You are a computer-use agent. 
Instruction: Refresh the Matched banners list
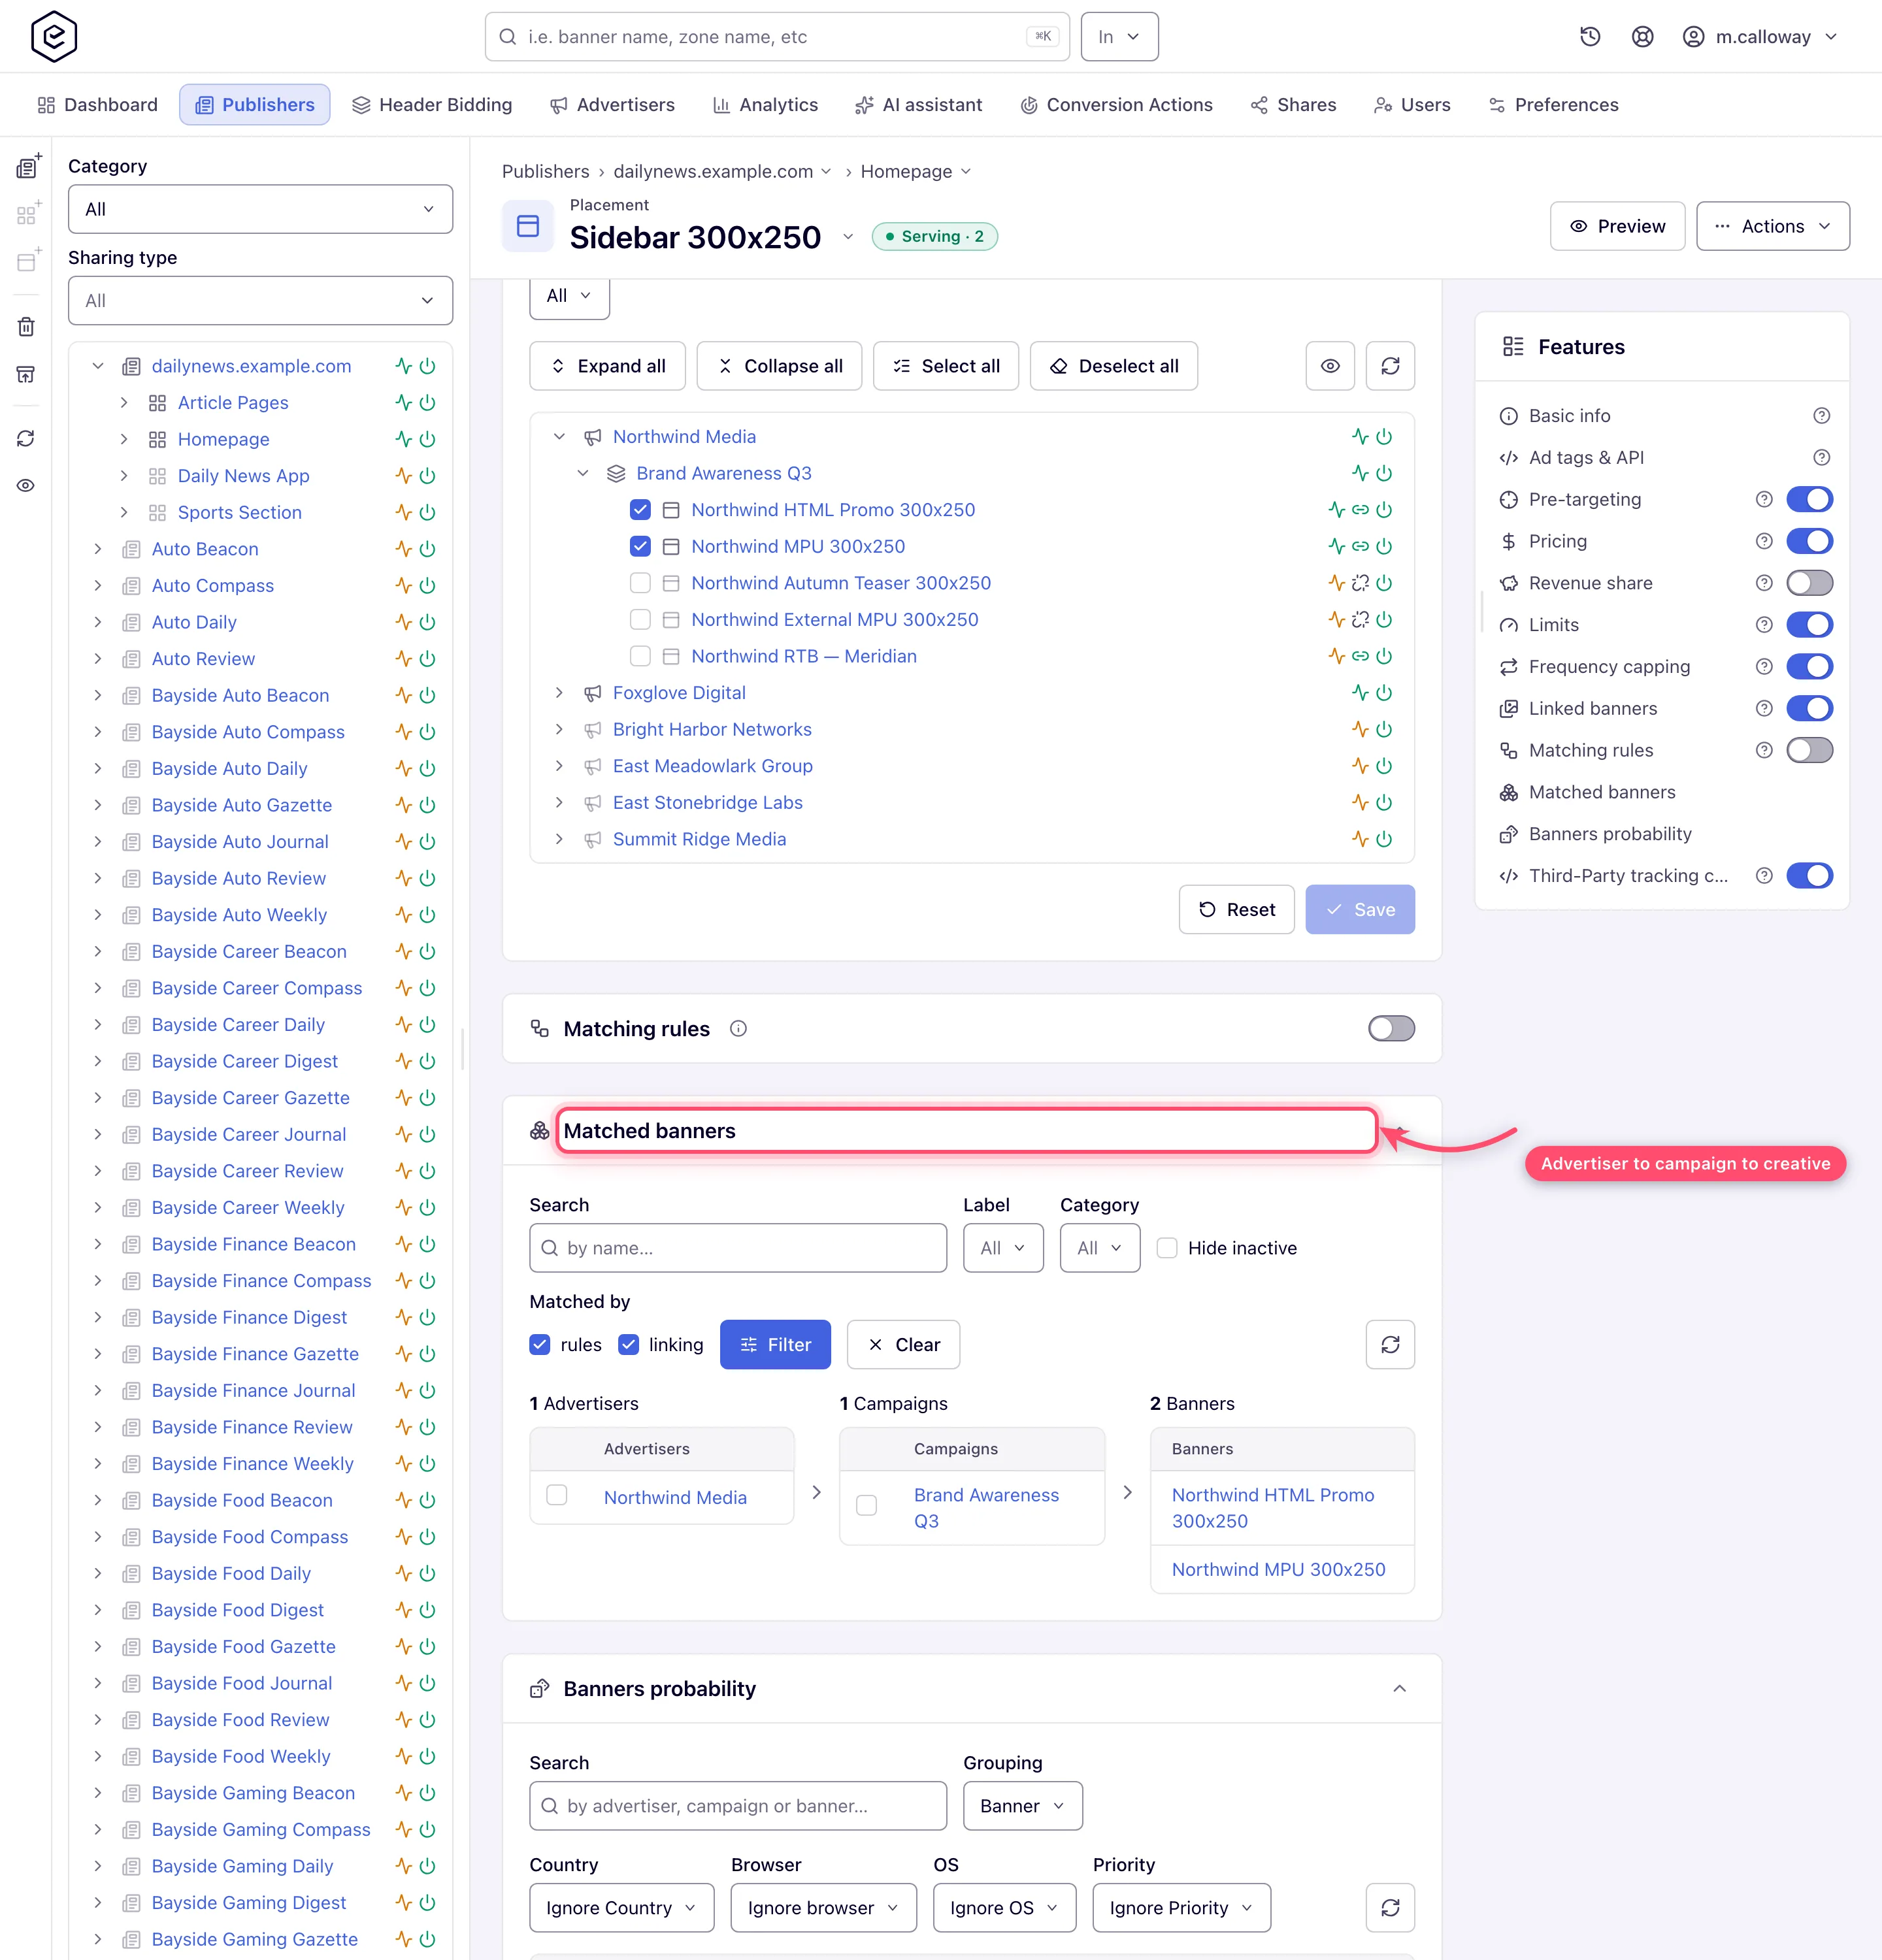pos(1390,1345)
